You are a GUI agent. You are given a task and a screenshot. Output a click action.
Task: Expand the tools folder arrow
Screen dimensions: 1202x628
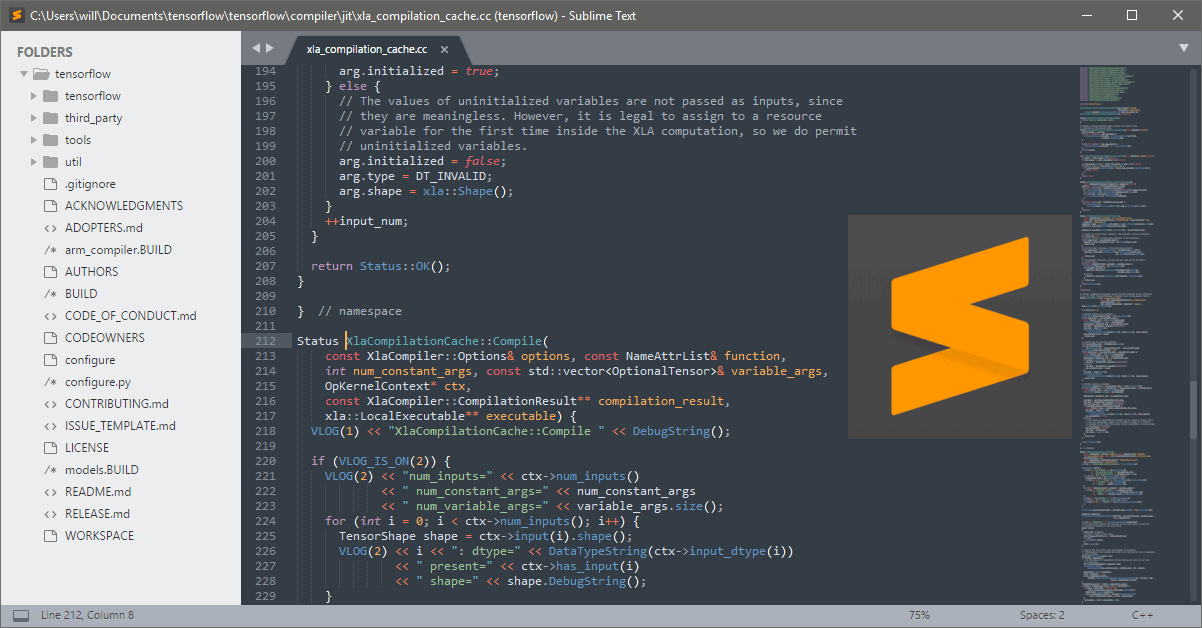point(34,140)
